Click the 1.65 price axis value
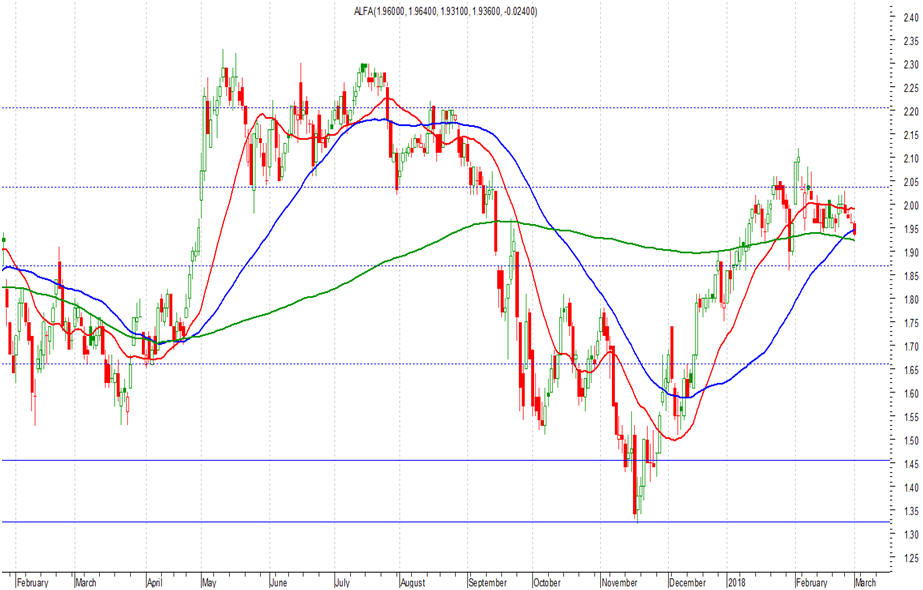The height and width of the screenshot is (590, 923). [x=911, y=370]
